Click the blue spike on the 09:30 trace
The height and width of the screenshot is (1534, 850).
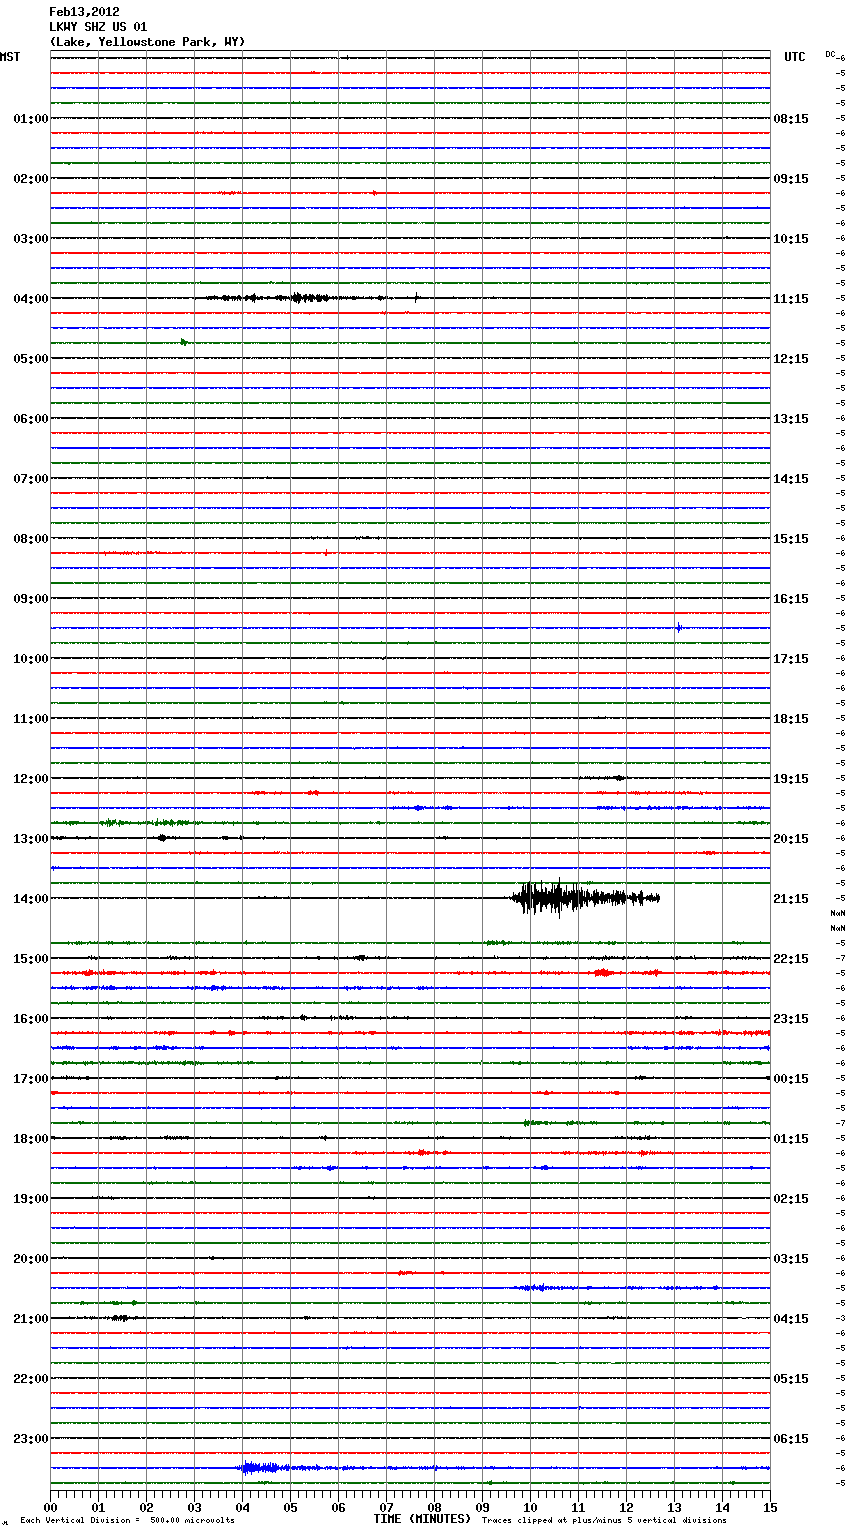679,628
